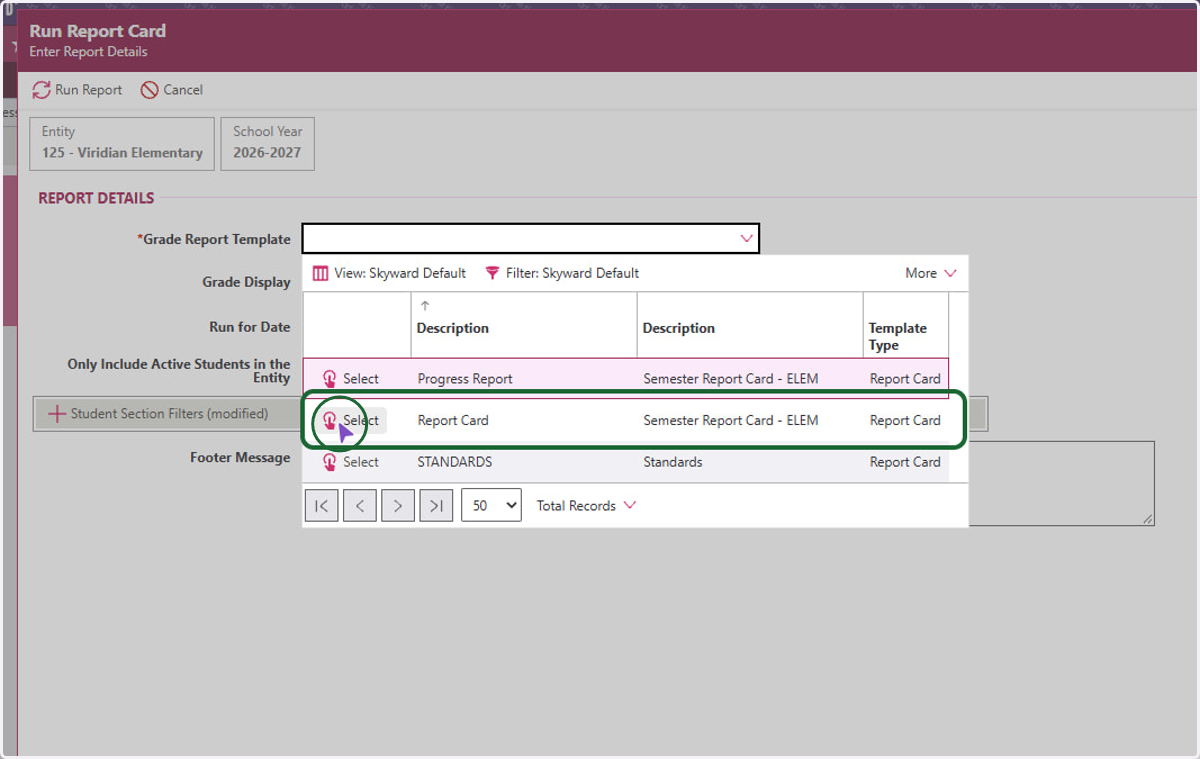Image resolution: width=1200 pixels, height=759 pixels.
Task: Click the Cancel circle-slash icon
Action: click(x=149, y=90)
